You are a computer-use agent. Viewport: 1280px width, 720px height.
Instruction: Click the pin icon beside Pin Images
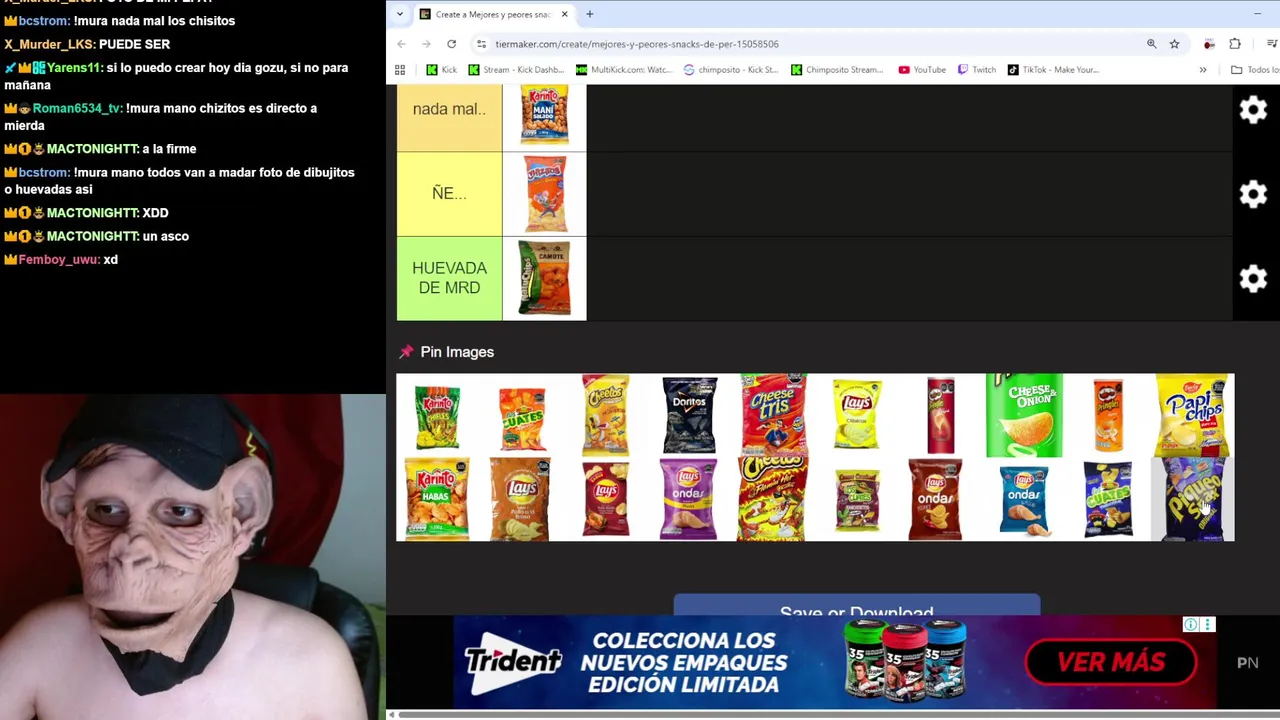pyautogui.click(x=406, y=352)
